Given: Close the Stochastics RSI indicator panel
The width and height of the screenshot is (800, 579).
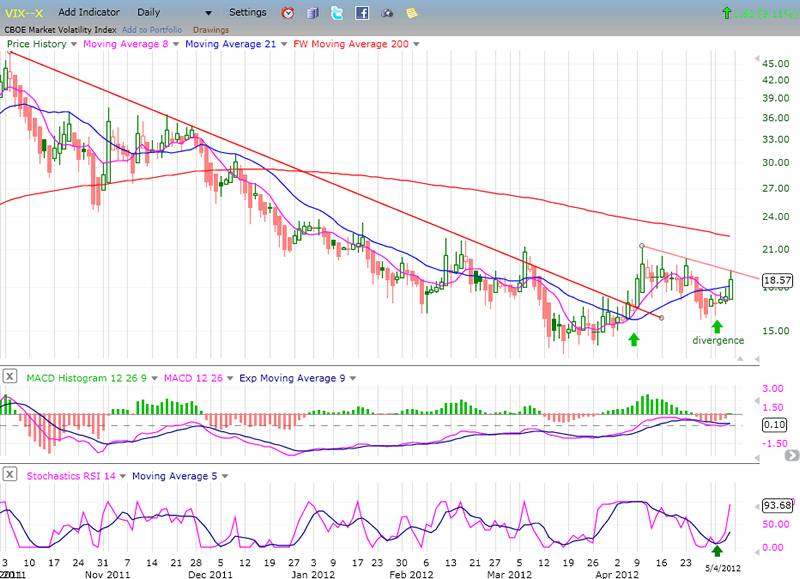Looking at the screenshot, I should [11, 474].
